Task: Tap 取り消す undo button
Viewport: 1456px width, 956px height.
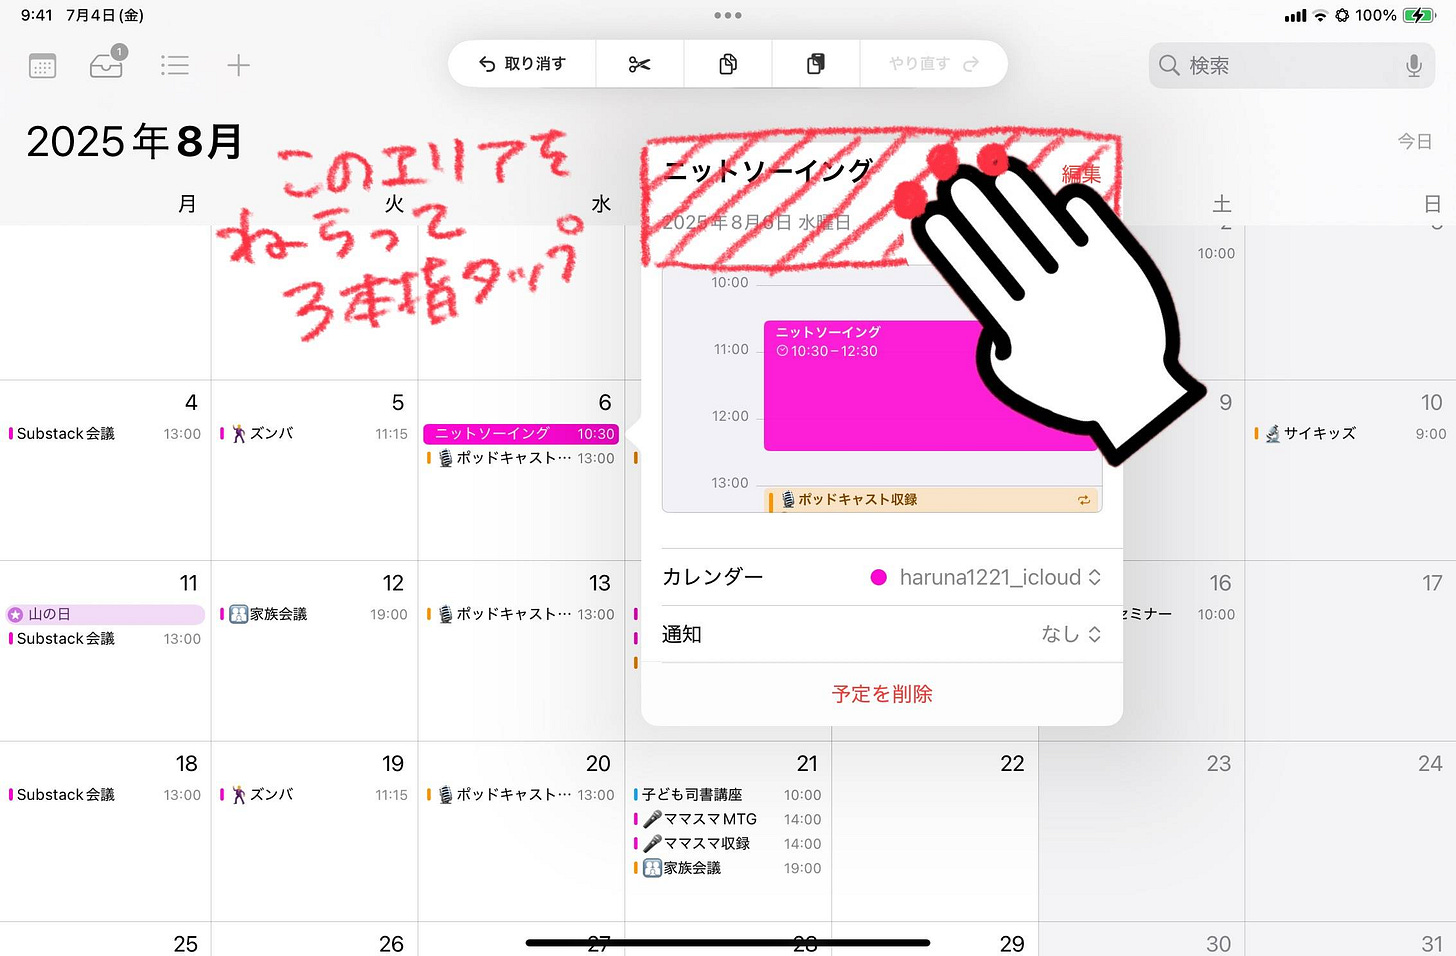Action: [x=522, y=64]
